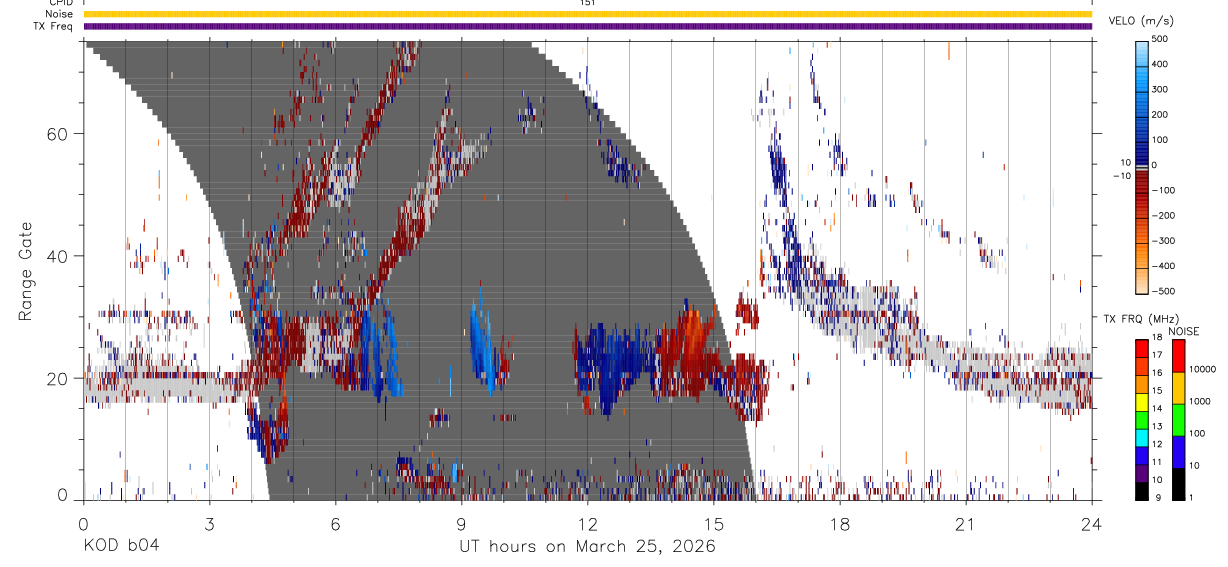Pick the green swatch in TX FRQ legend
Image resolution: width=1228 pixels, height=567 pixels.
(1142, 418)
